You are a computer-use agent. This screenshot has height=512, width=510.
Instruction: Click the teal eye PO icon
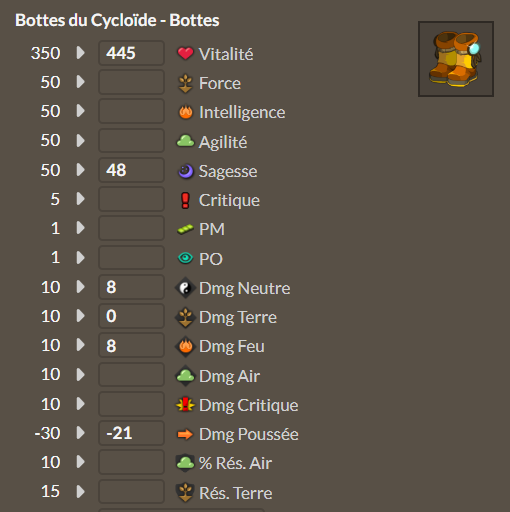[x=185, y=258]
